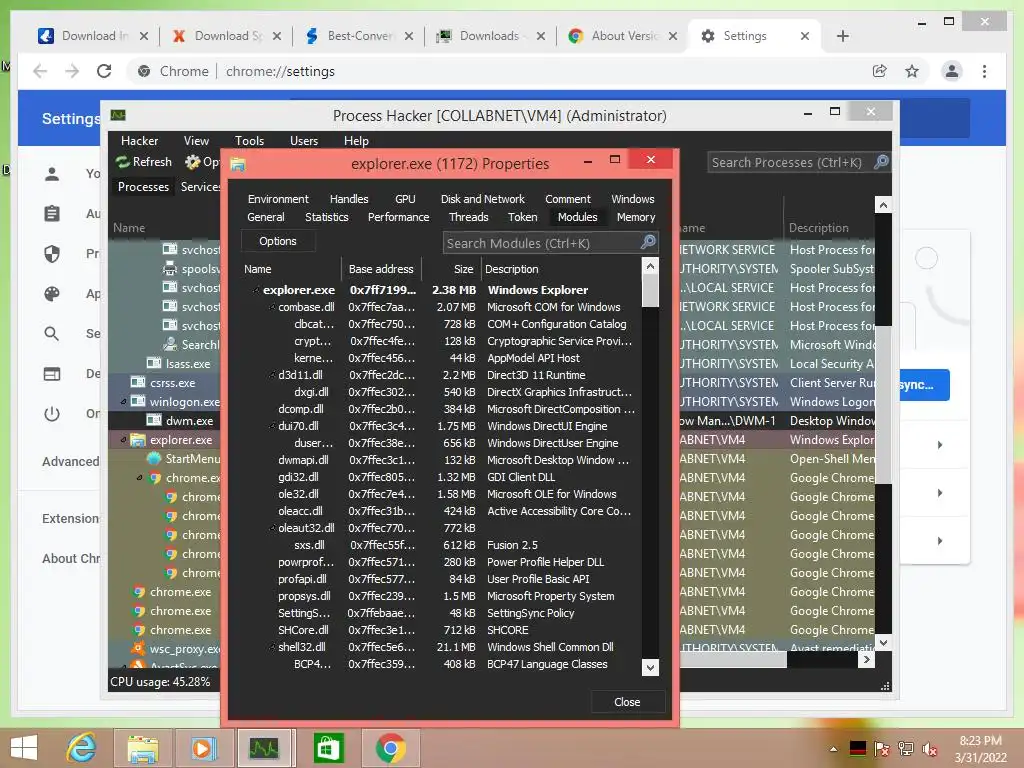Switch to the Threads tab

pos(468,217)
